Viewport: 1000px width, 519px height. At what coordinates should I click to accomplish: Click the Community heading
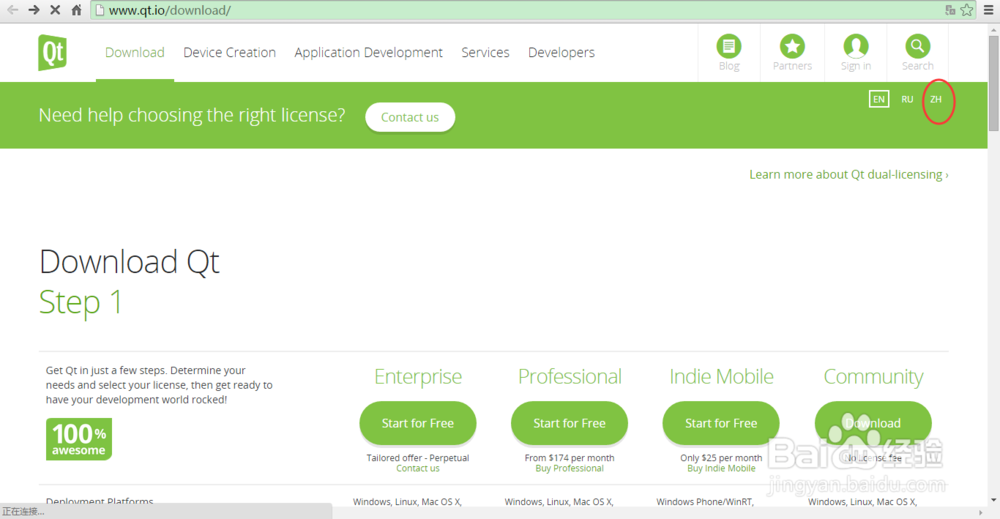pos(873,377)
